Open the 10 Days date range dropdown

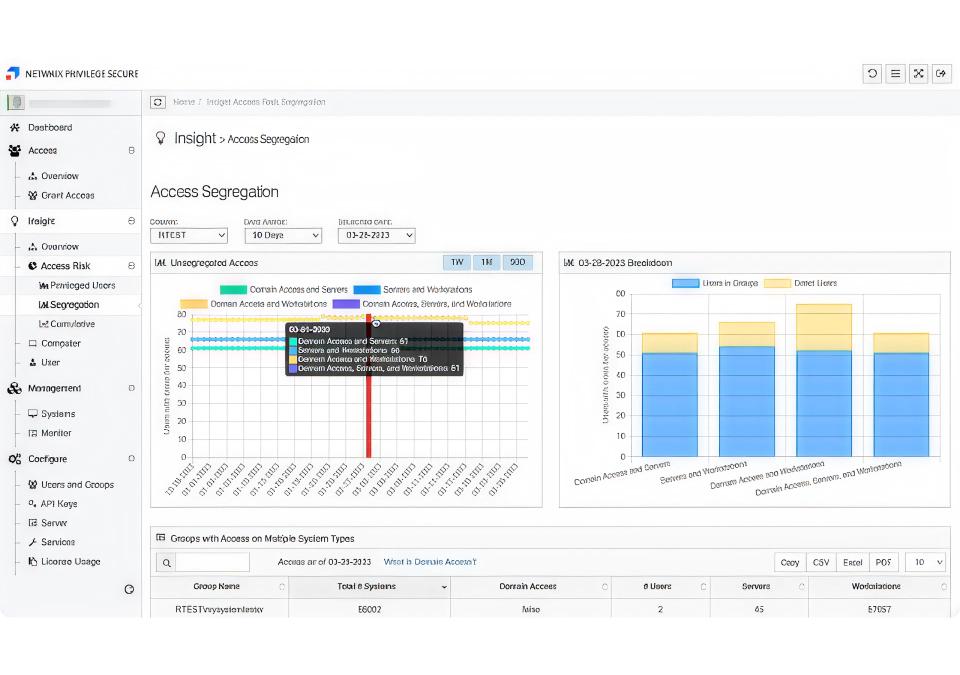(283, 235)
